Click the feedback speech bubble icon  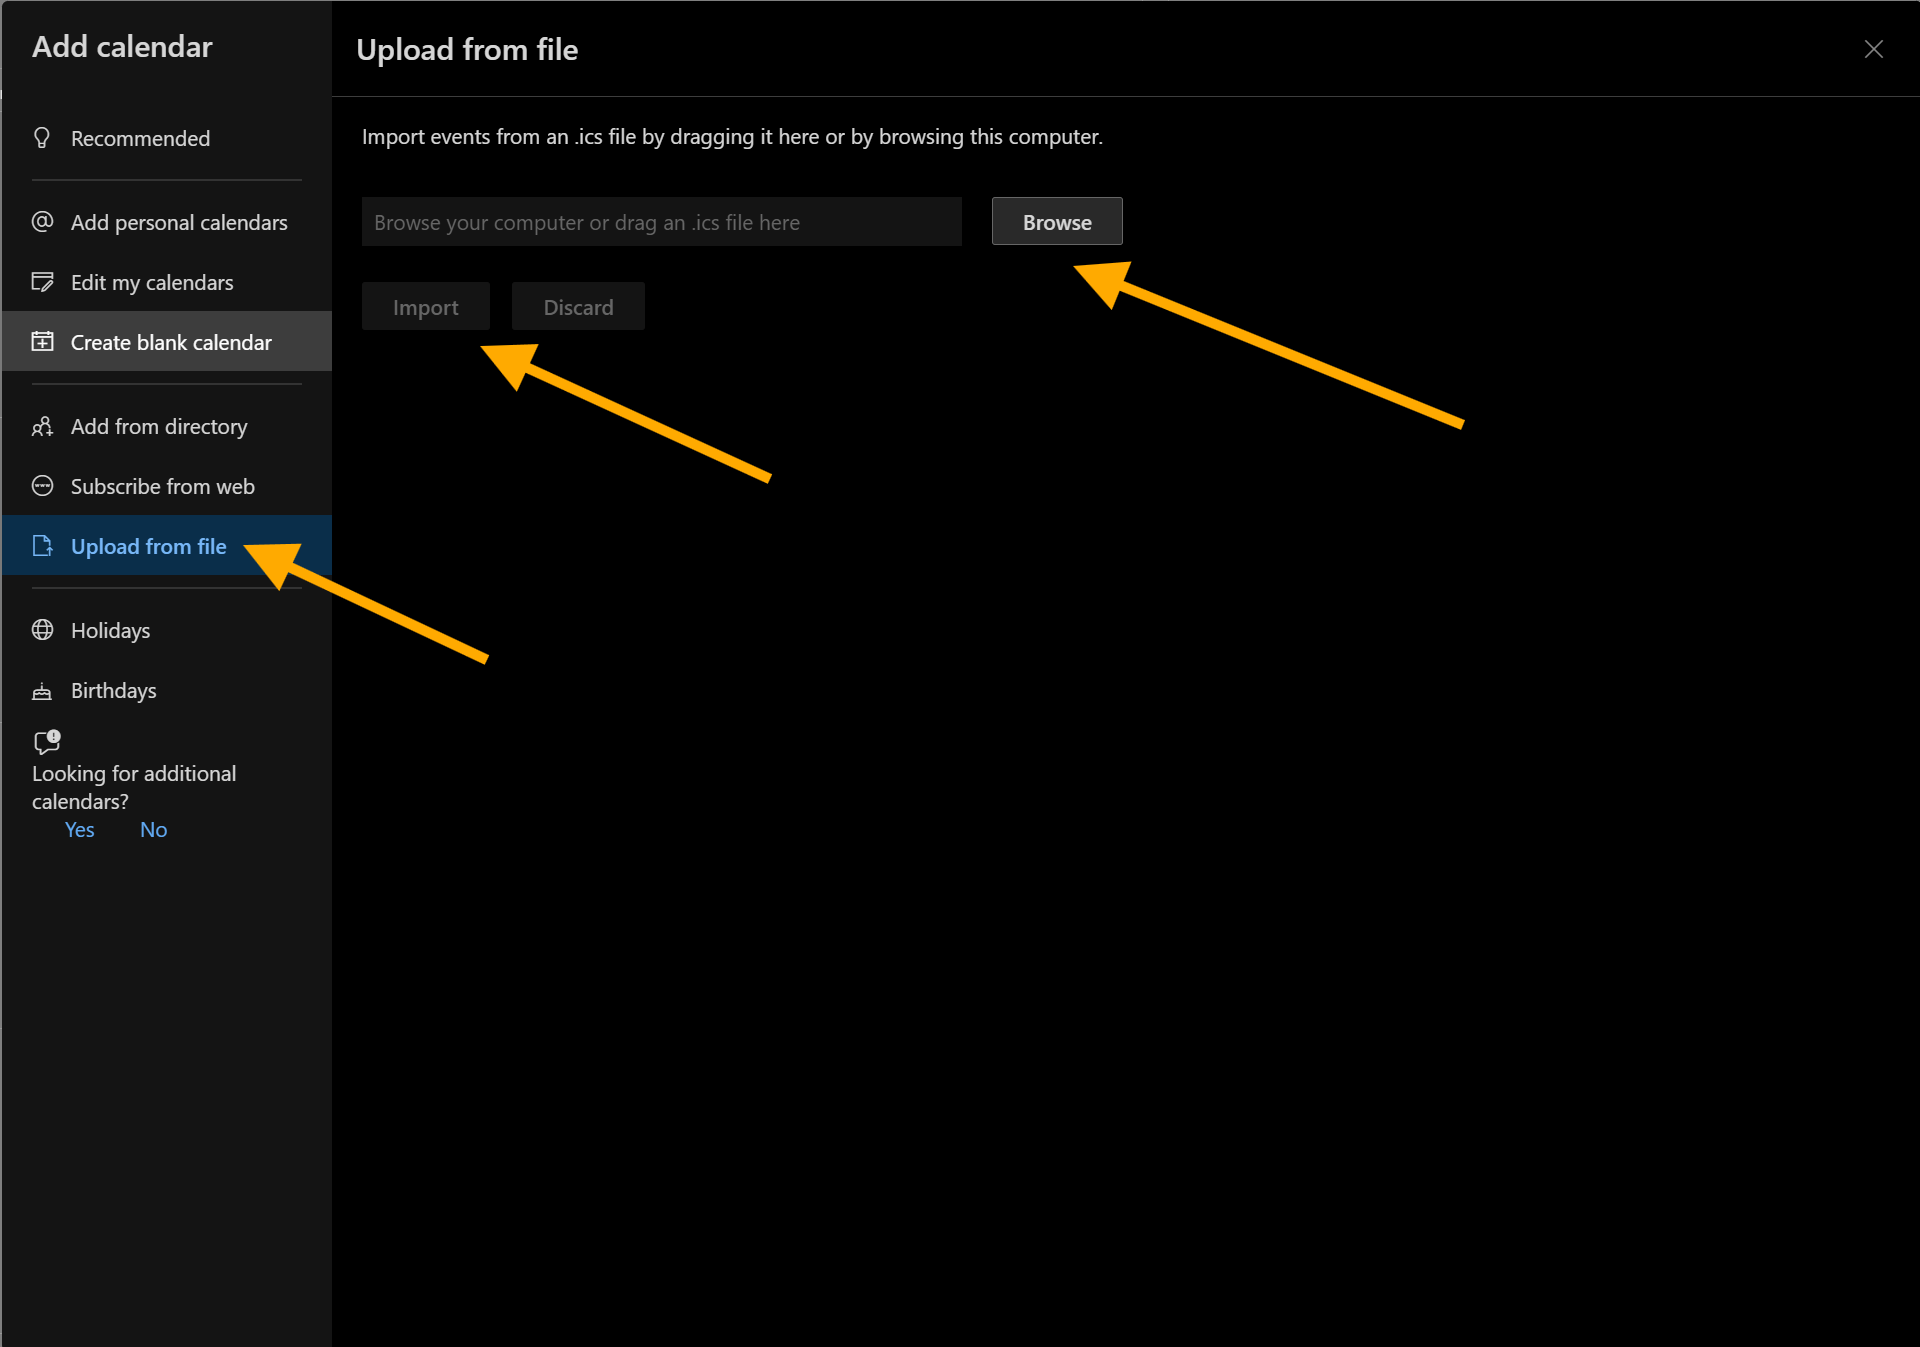point(46,742)
